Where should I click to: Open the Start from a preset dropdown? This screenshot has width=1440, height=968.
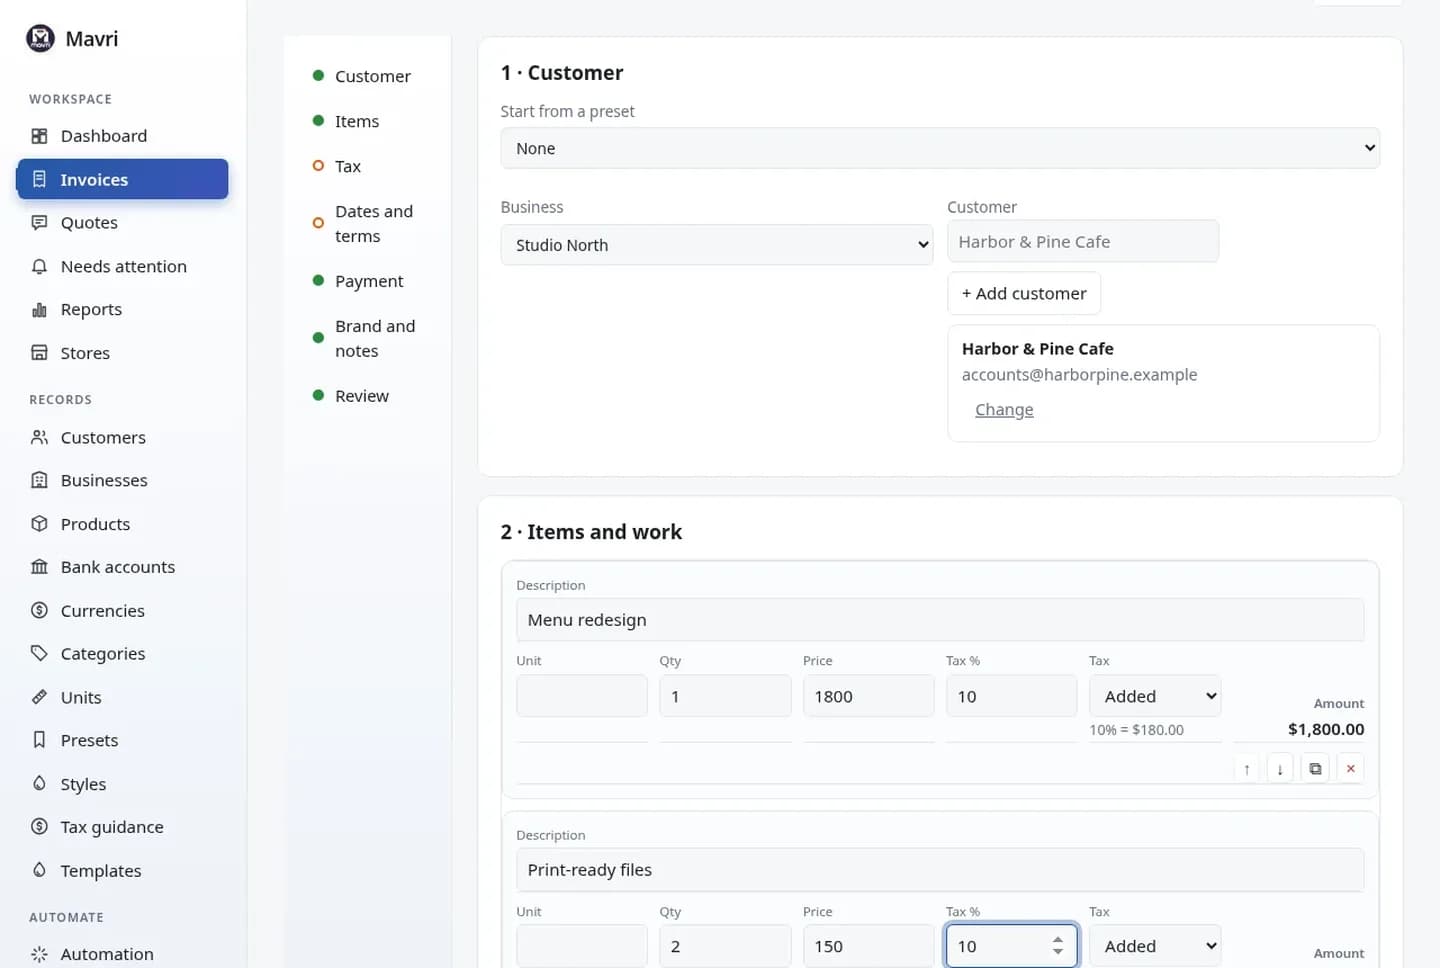940,148
